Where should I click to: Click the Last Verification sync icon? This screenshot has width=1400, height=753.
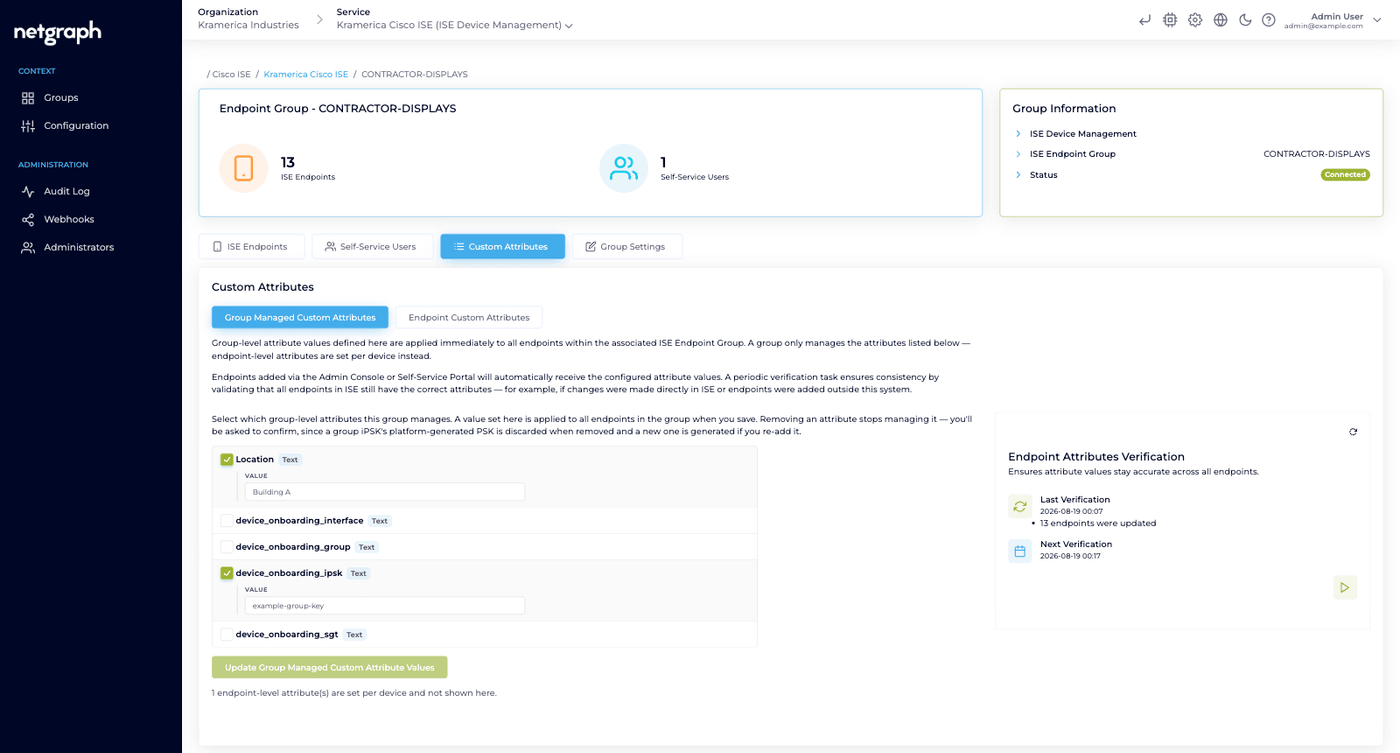point(1020,506)
